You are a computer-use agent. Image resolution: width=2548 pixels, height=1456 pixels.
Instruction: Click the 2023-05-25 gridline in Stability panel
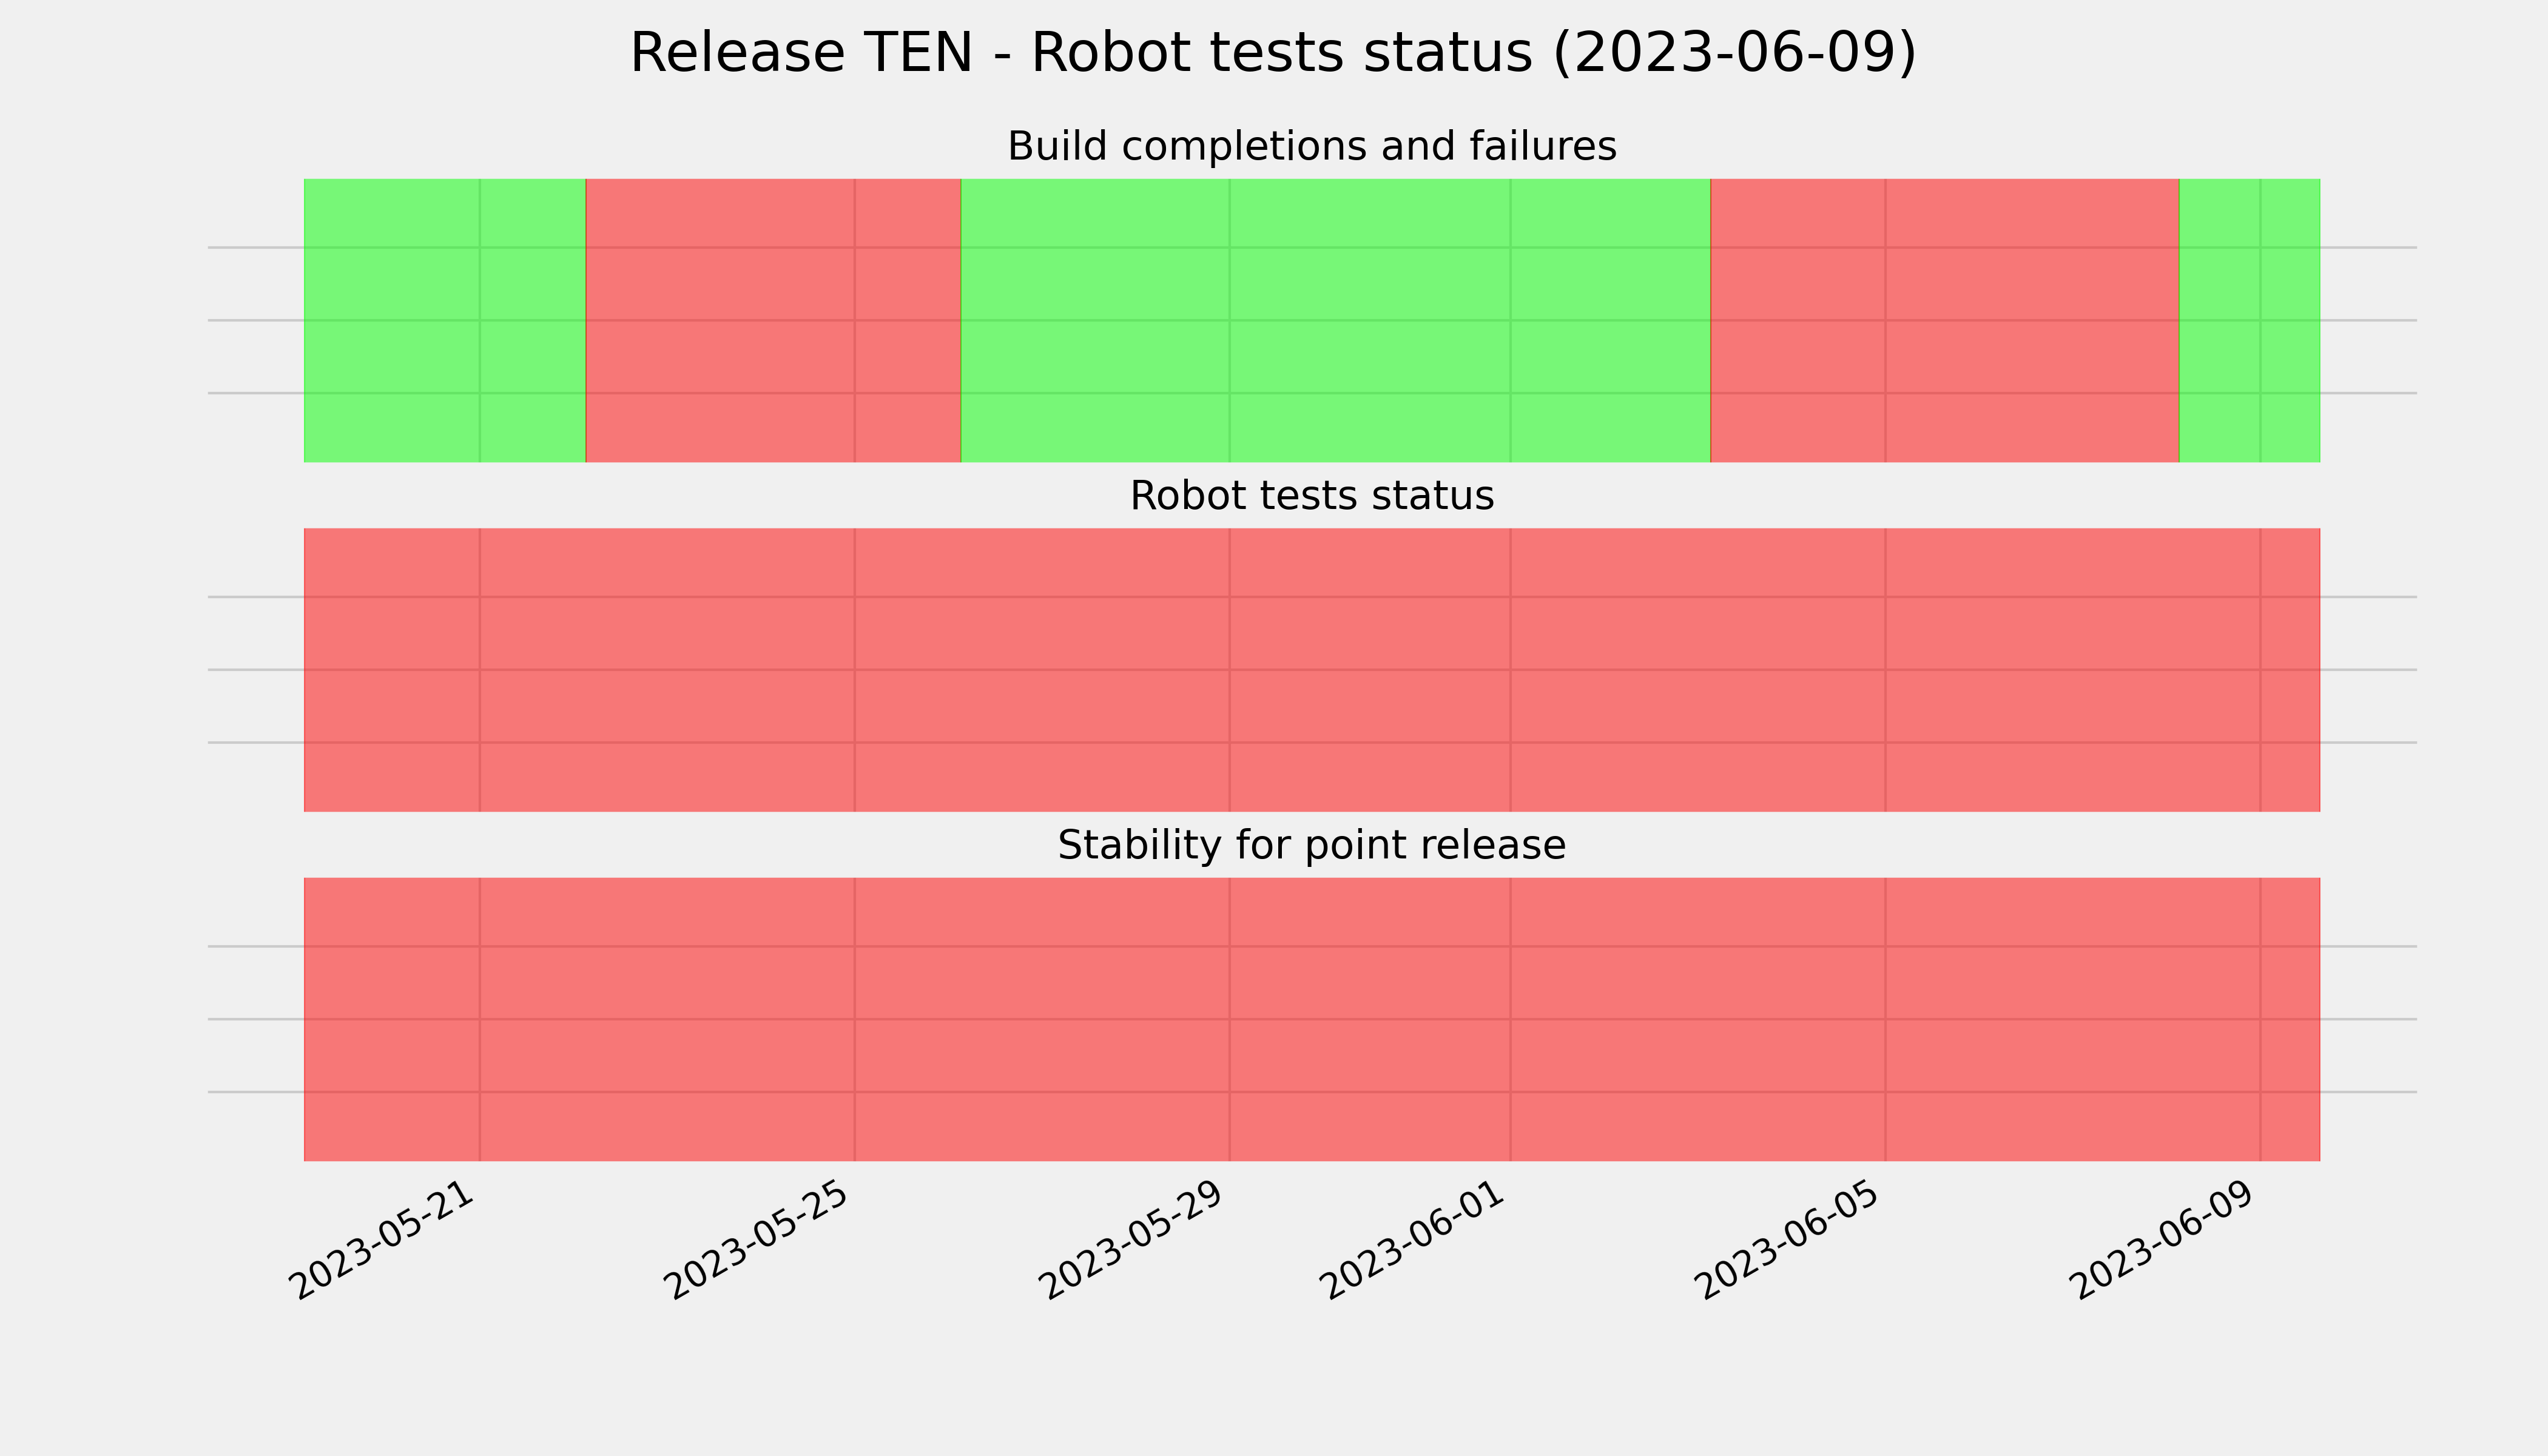855,1019
